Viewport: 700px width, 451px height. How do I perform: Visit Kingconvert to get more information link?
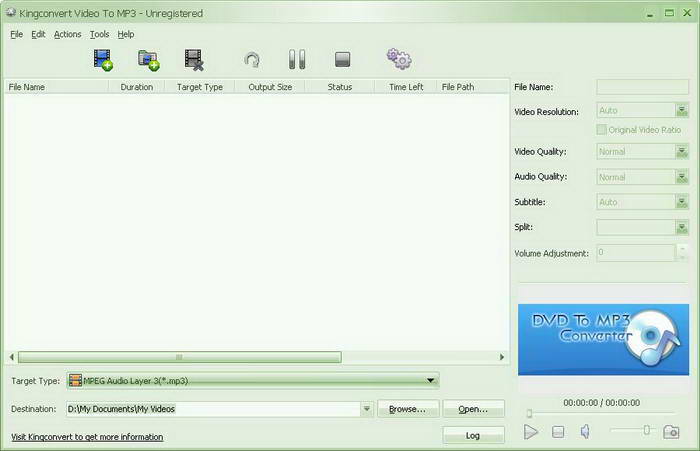(x=87, y=437)
